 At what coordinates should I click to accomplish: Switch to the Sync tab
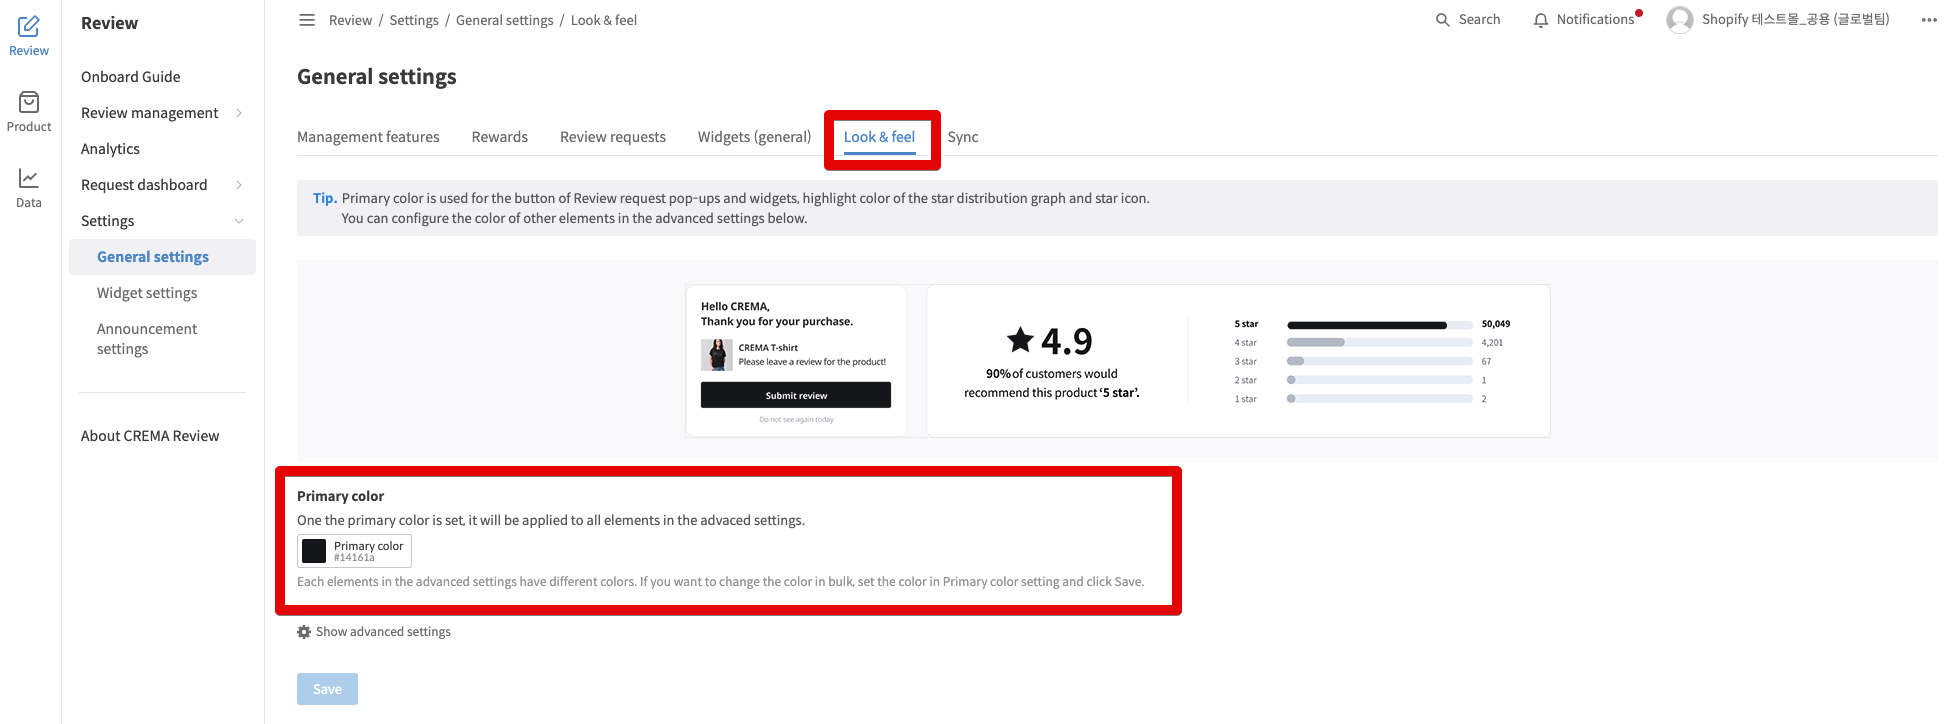[962, 137]
